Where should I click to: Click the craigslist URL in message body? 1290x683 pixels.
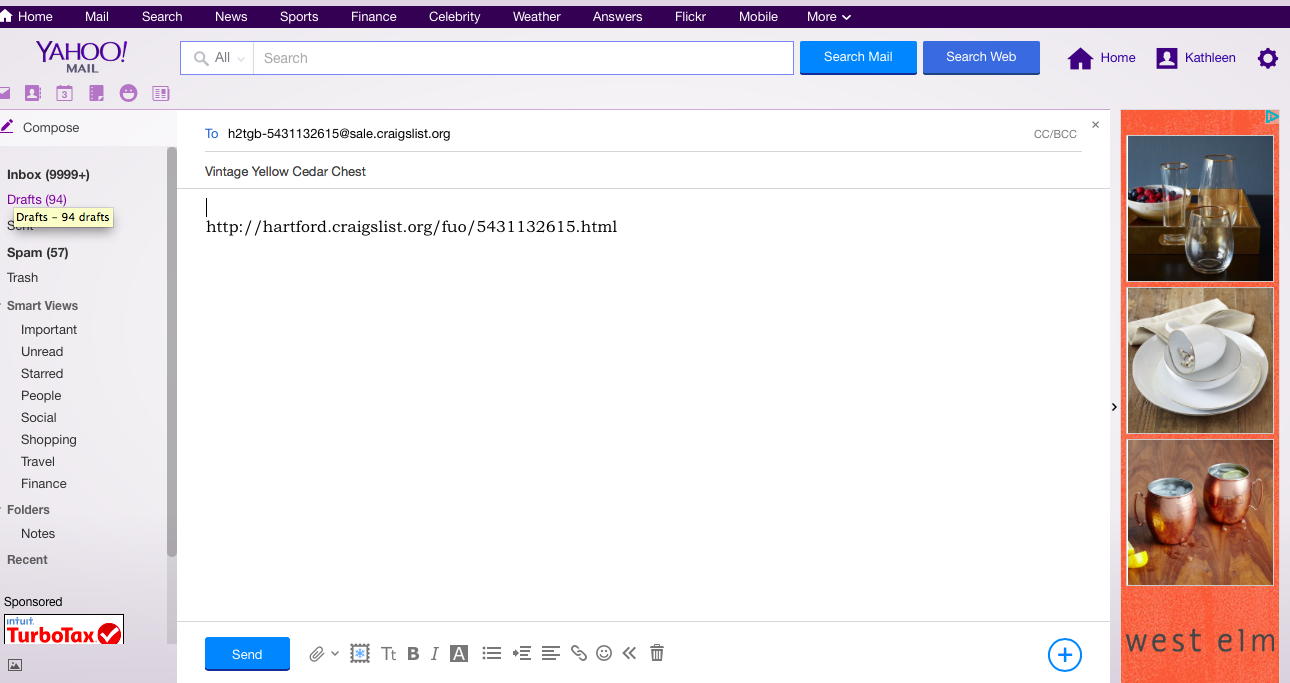click(x=412, y=227)
